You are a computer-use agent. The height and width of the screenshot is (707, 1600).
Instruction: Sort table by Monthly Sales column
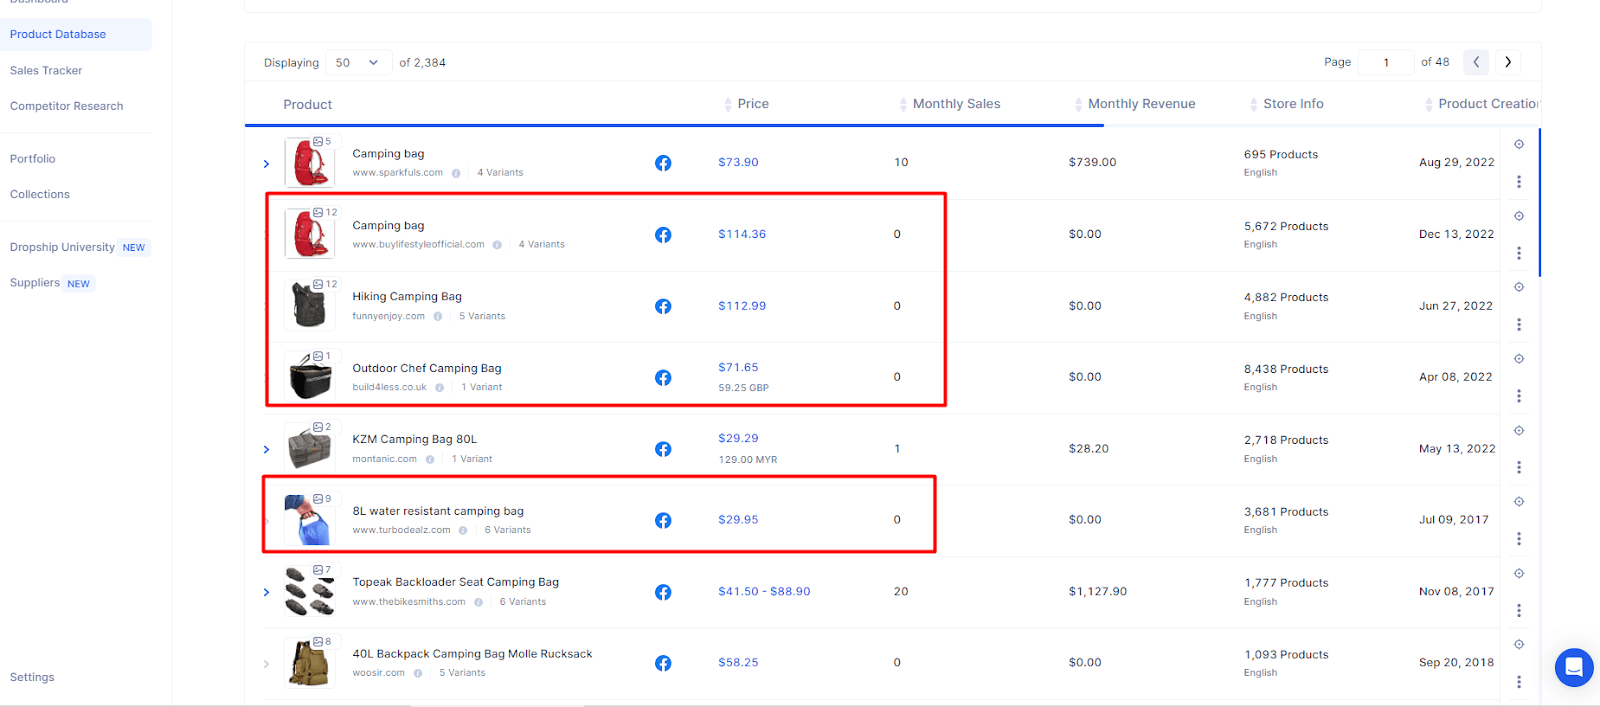point(956,104)
